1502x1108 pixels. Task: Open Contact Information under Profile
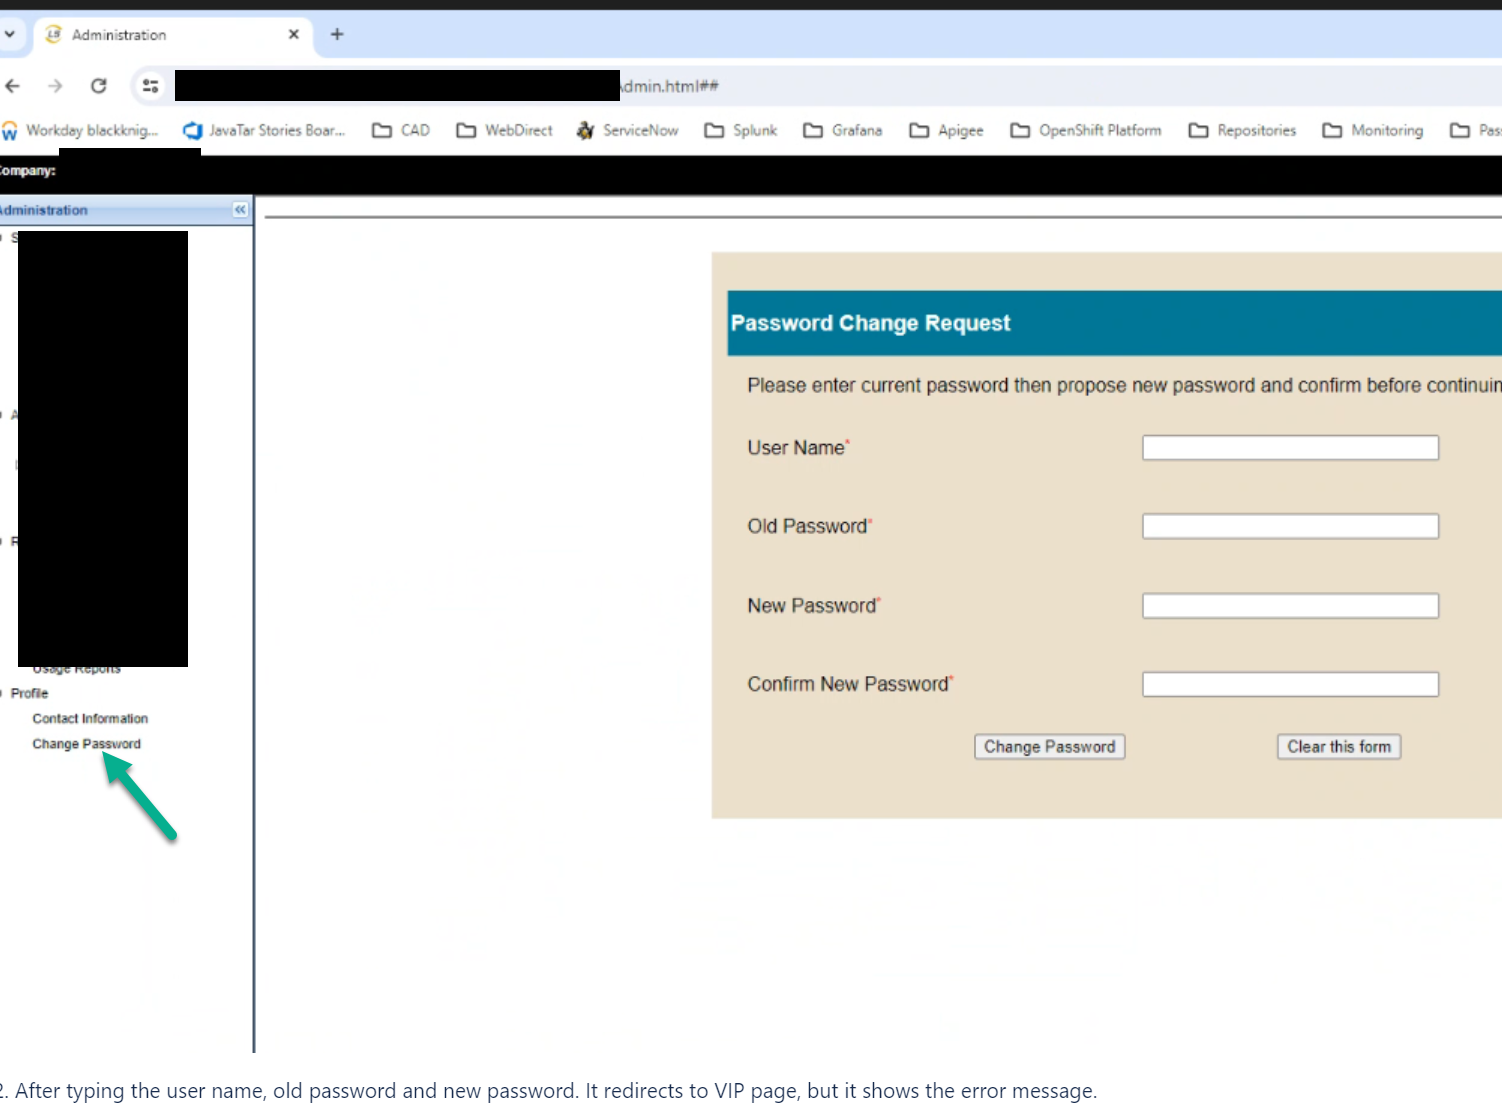click(90, 719)
